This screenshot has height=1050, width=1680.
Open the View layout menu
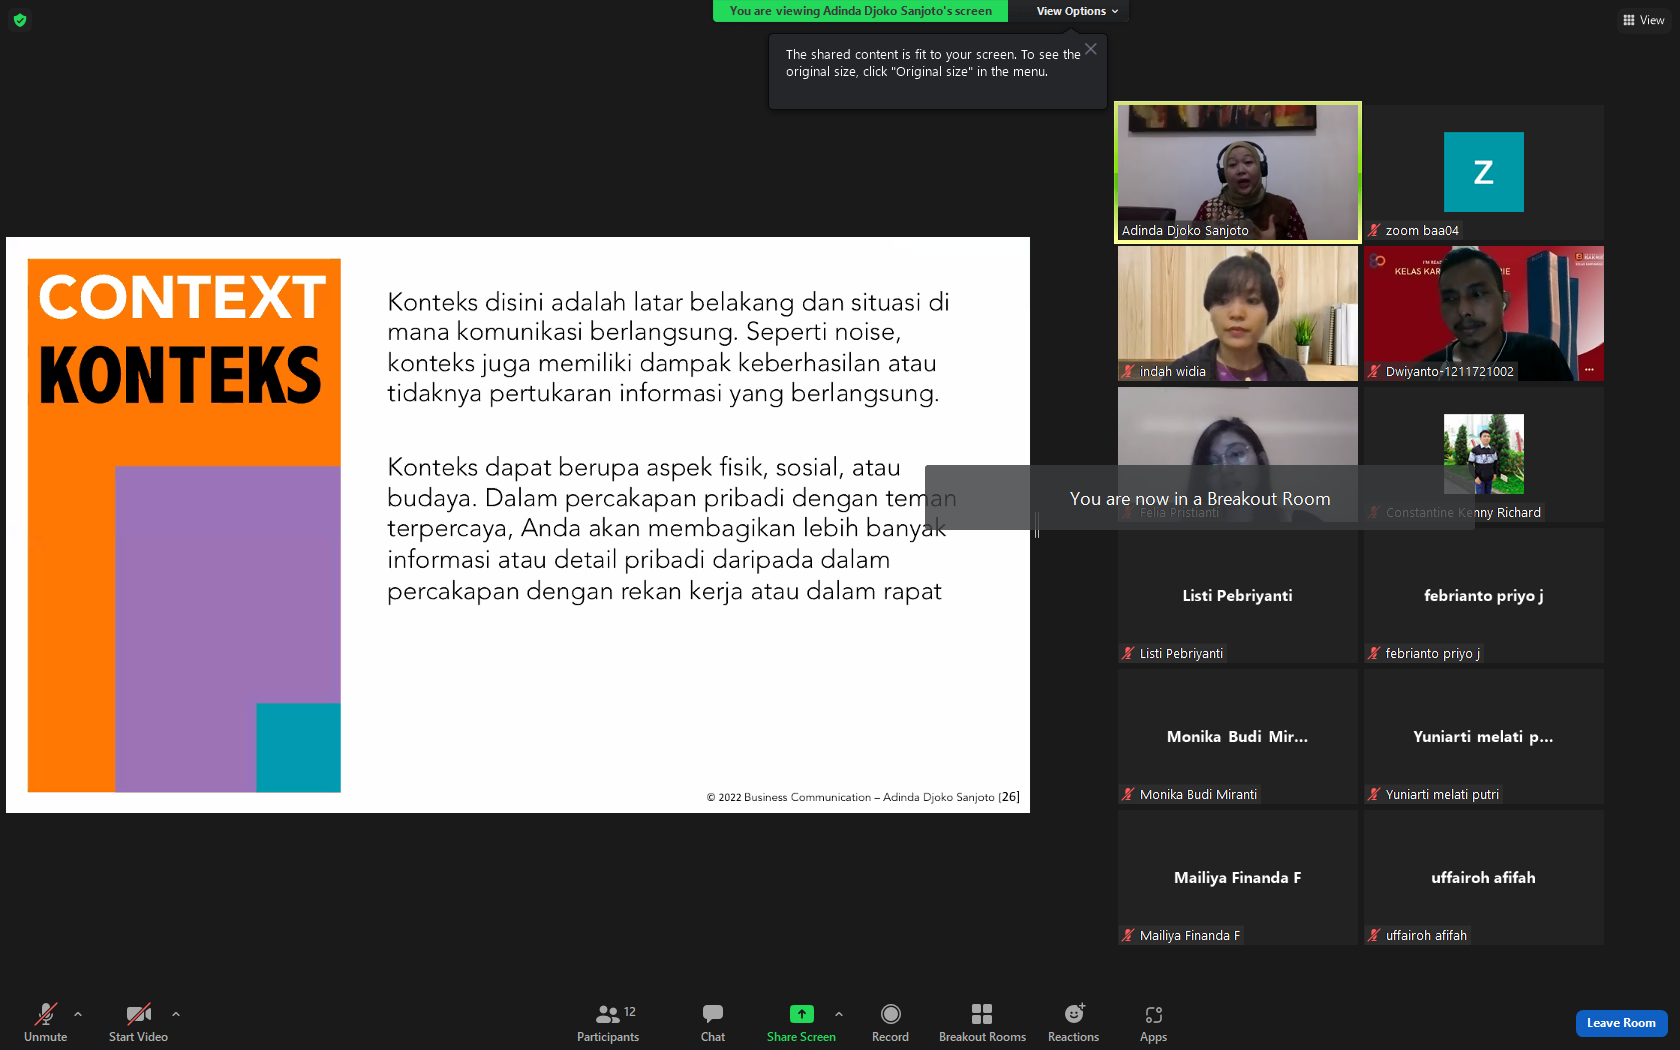[1644, 20]
